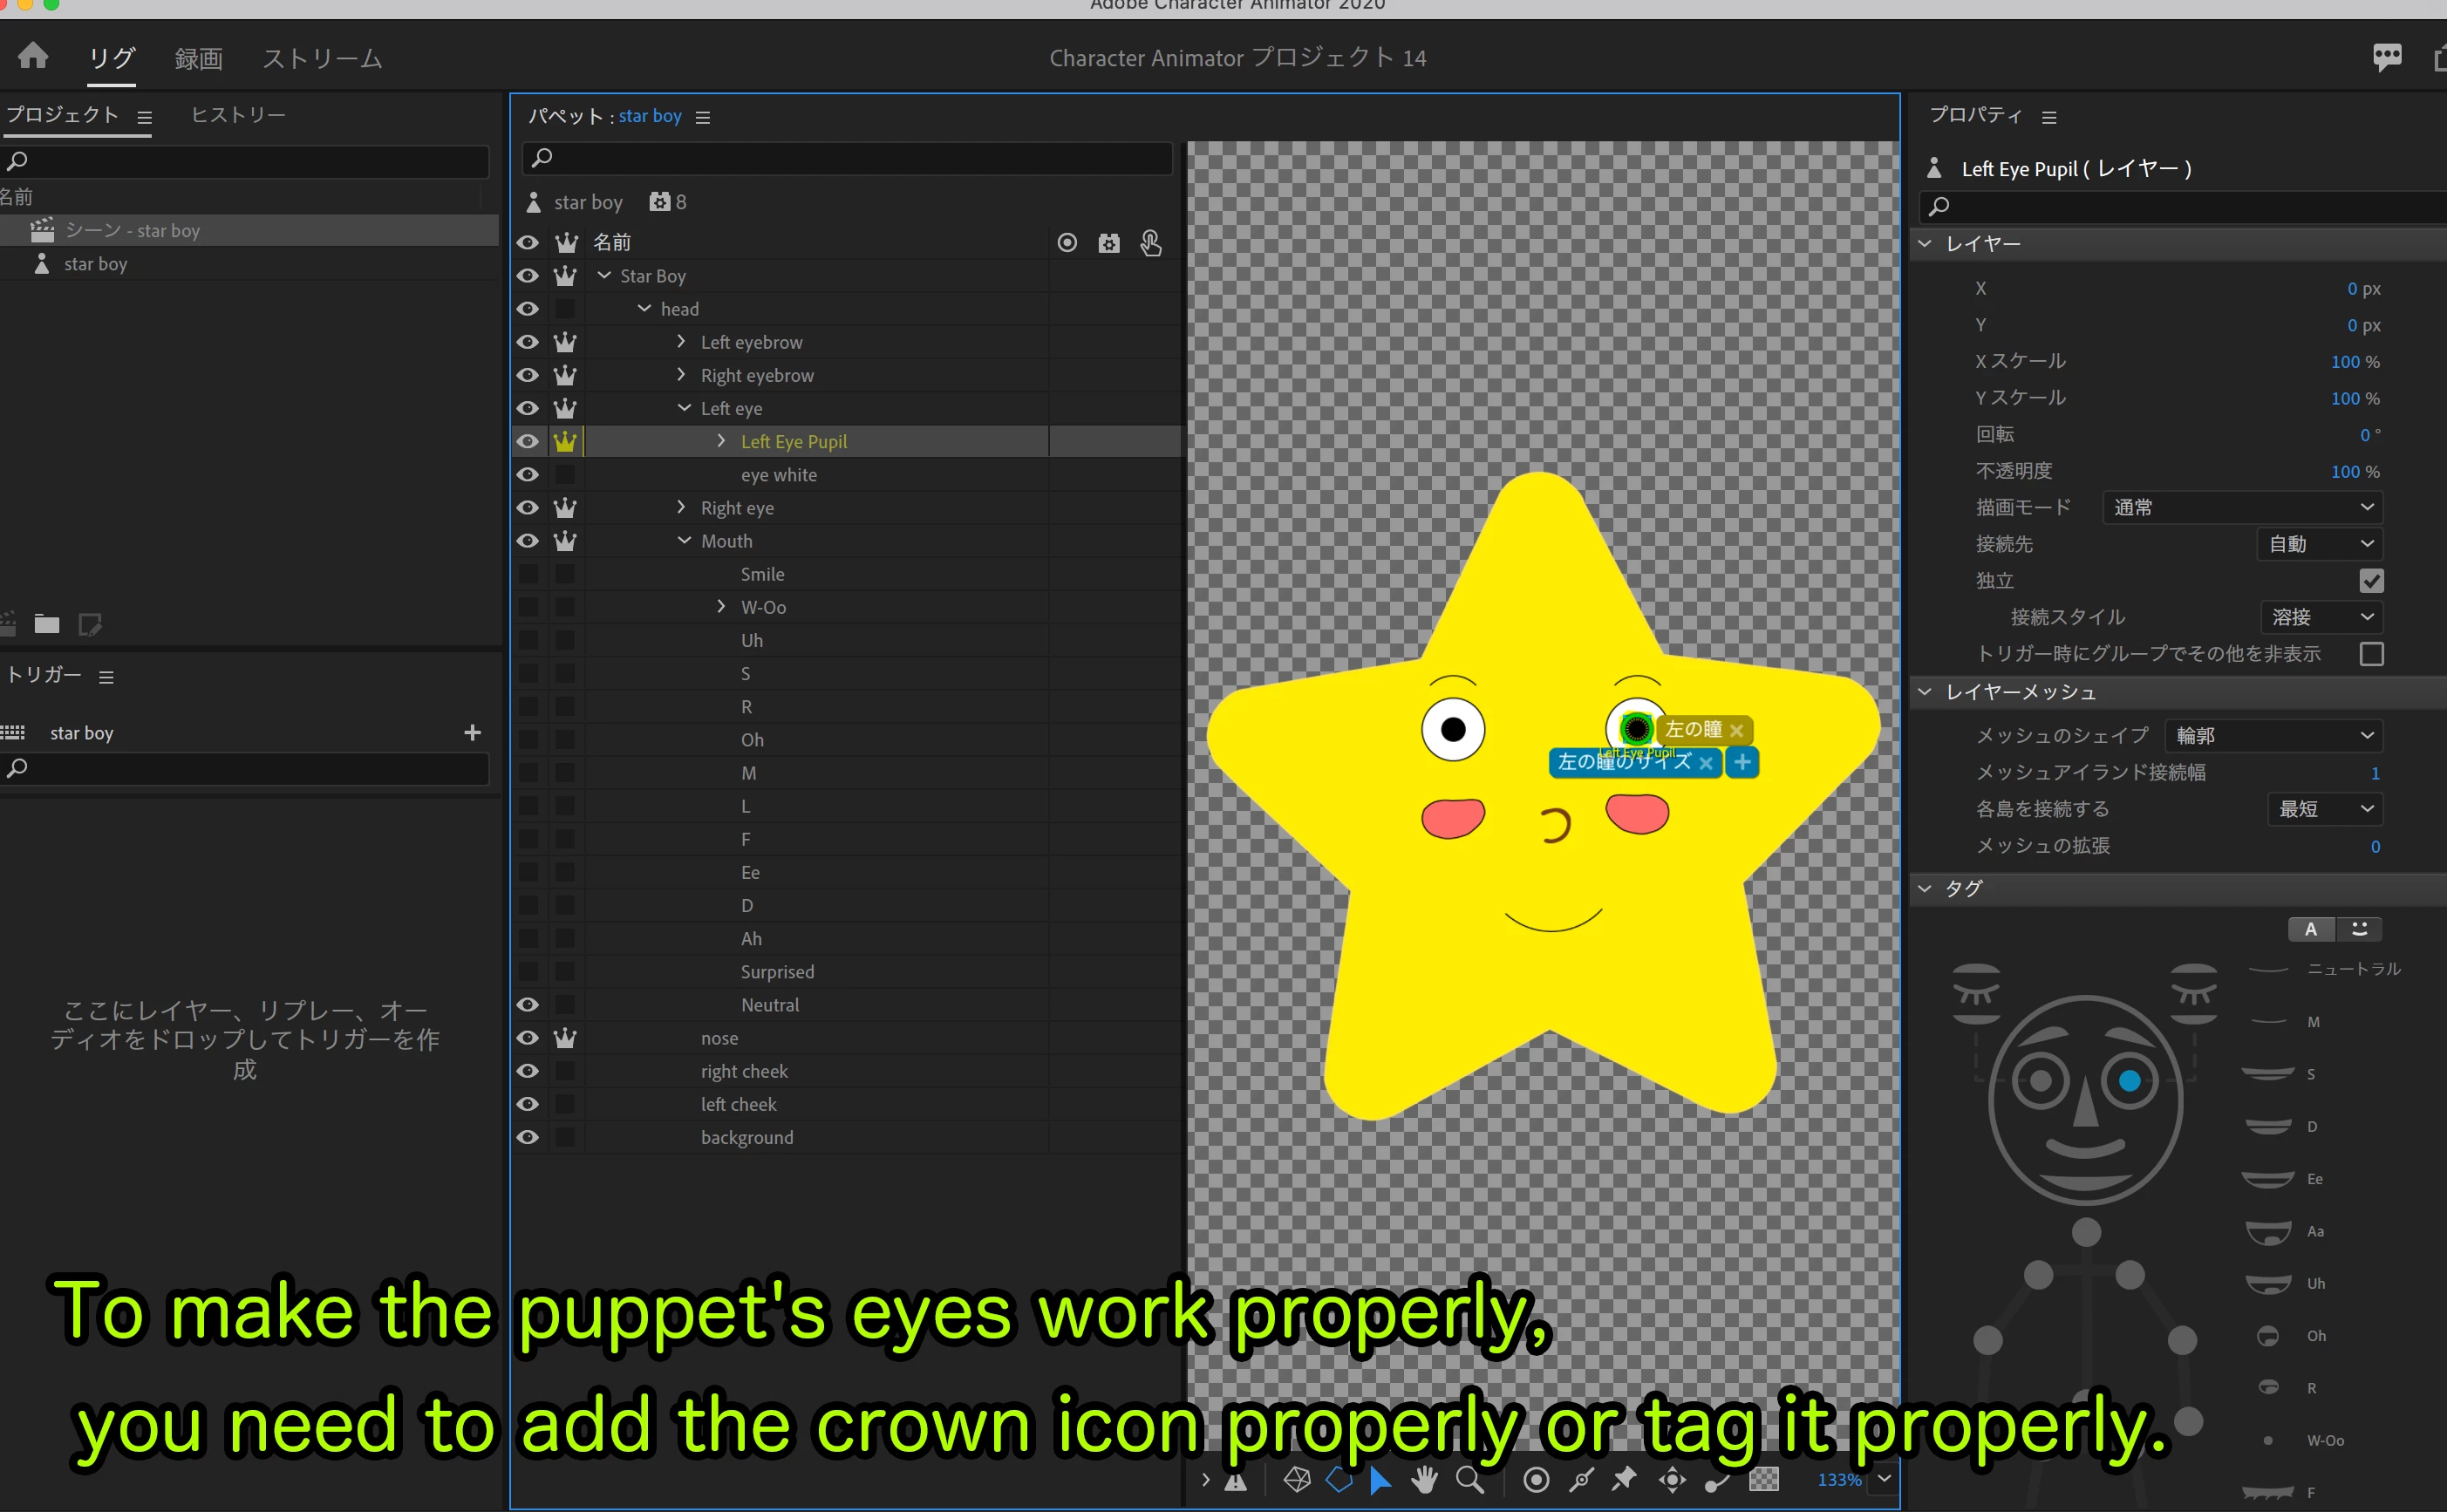2447x1512 pixels.
Task: Toggle independence crown for eye white layer
Action: point(565,475)
